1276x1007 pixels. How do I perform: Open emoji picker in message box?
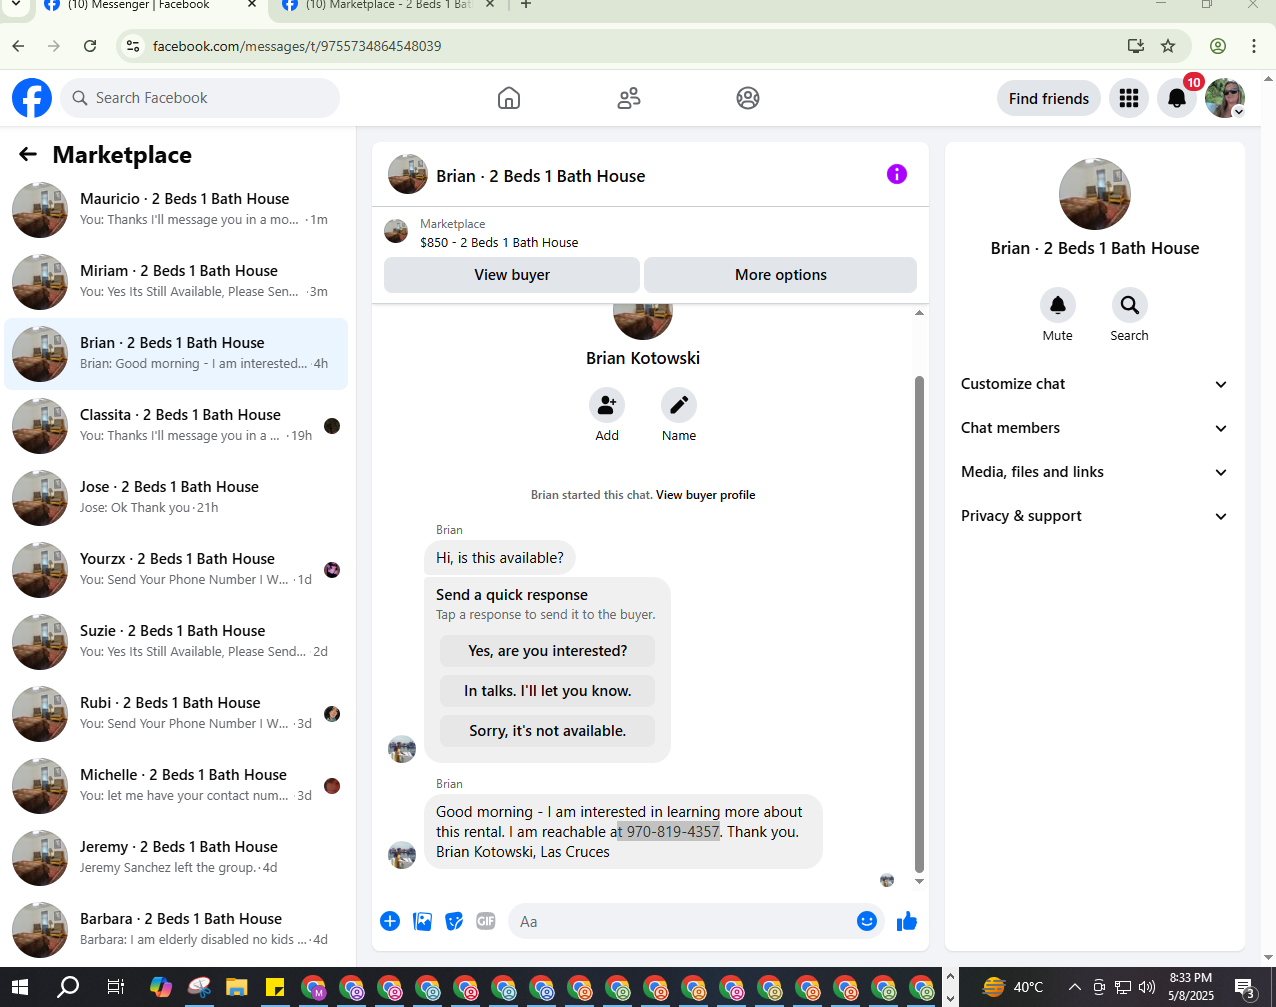coord(867,921)
